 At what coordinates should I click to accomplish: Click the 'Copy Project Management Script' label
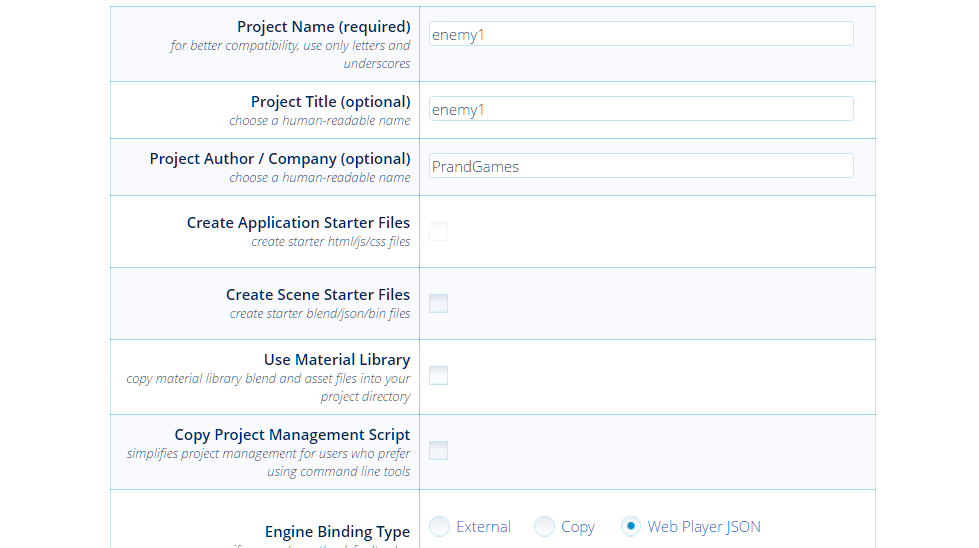[292, 435]
